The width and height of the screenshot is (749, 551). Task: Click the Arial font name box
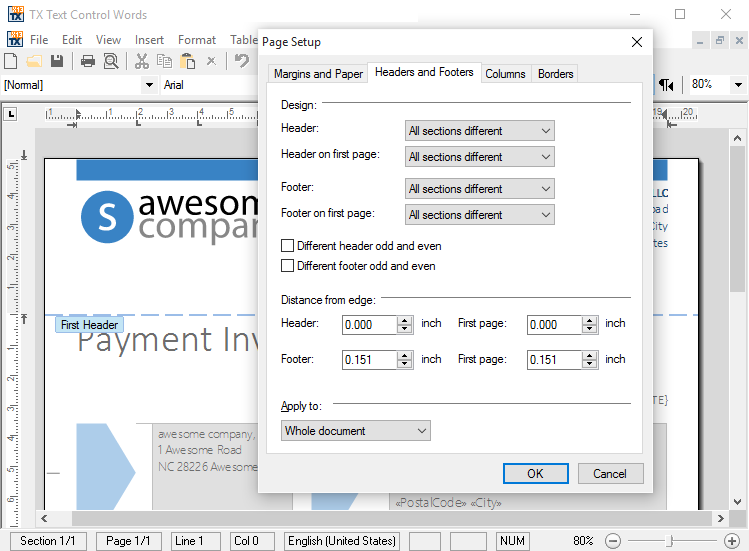tap(210, 85)
